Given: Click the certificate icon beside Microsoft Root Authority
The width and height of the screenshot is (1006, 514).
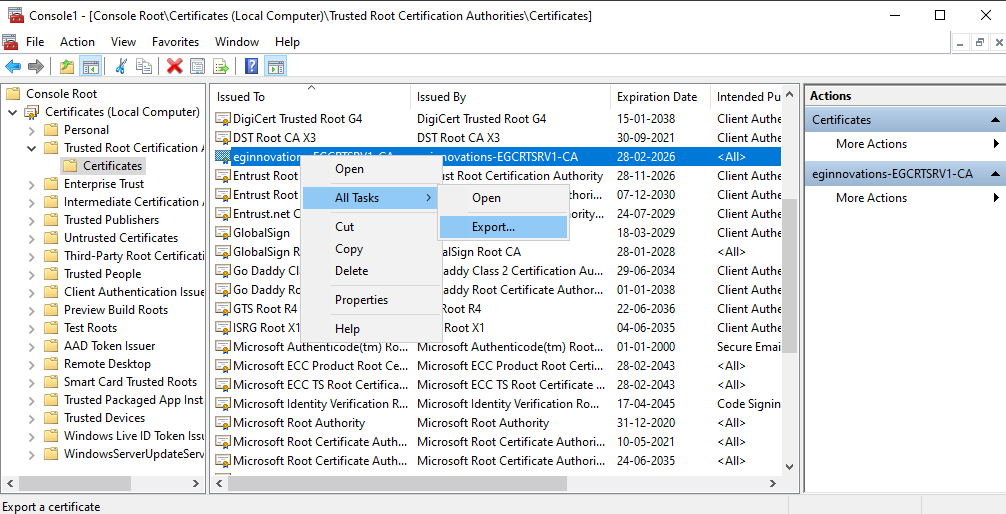Looking at the screenshot, I should tap(223, 423).
